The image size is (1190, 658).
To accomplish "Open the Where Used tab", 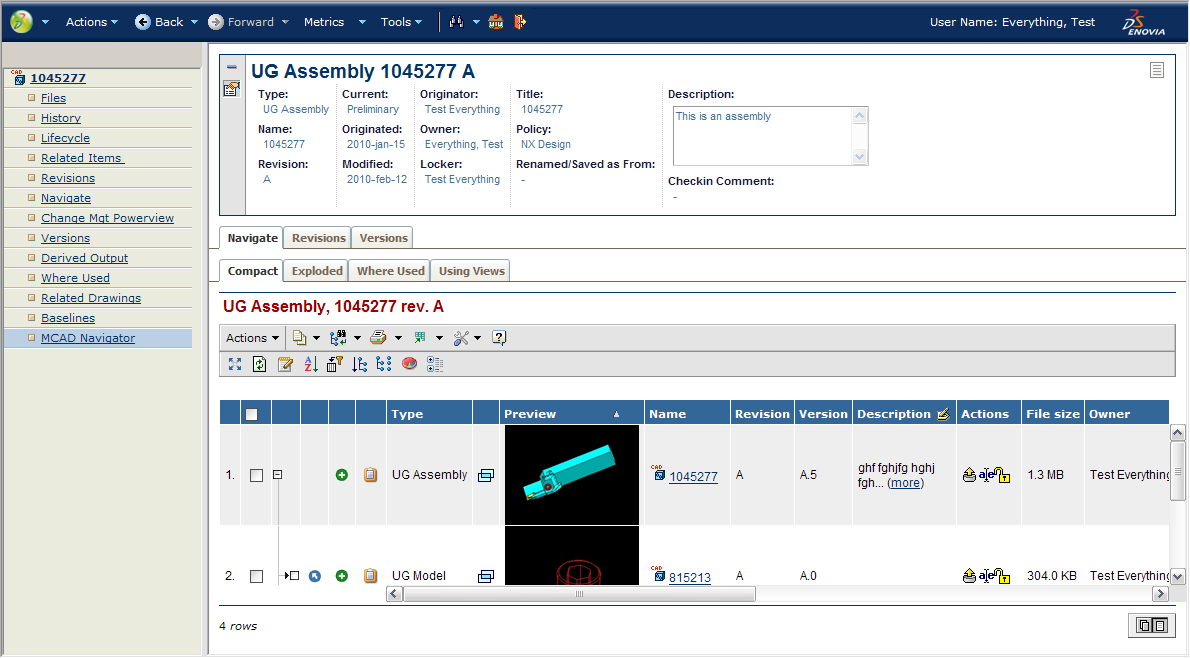I will point(390,271).
